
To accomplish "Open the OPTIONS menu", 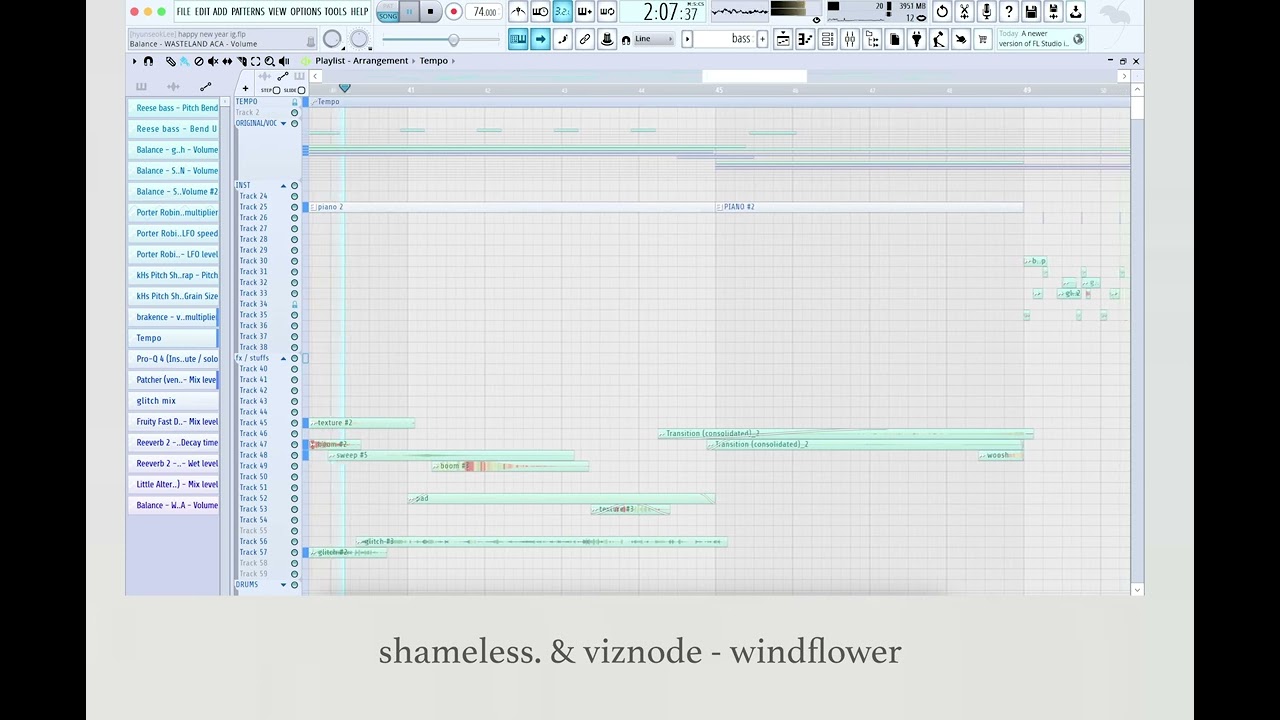I will (306, 12).
